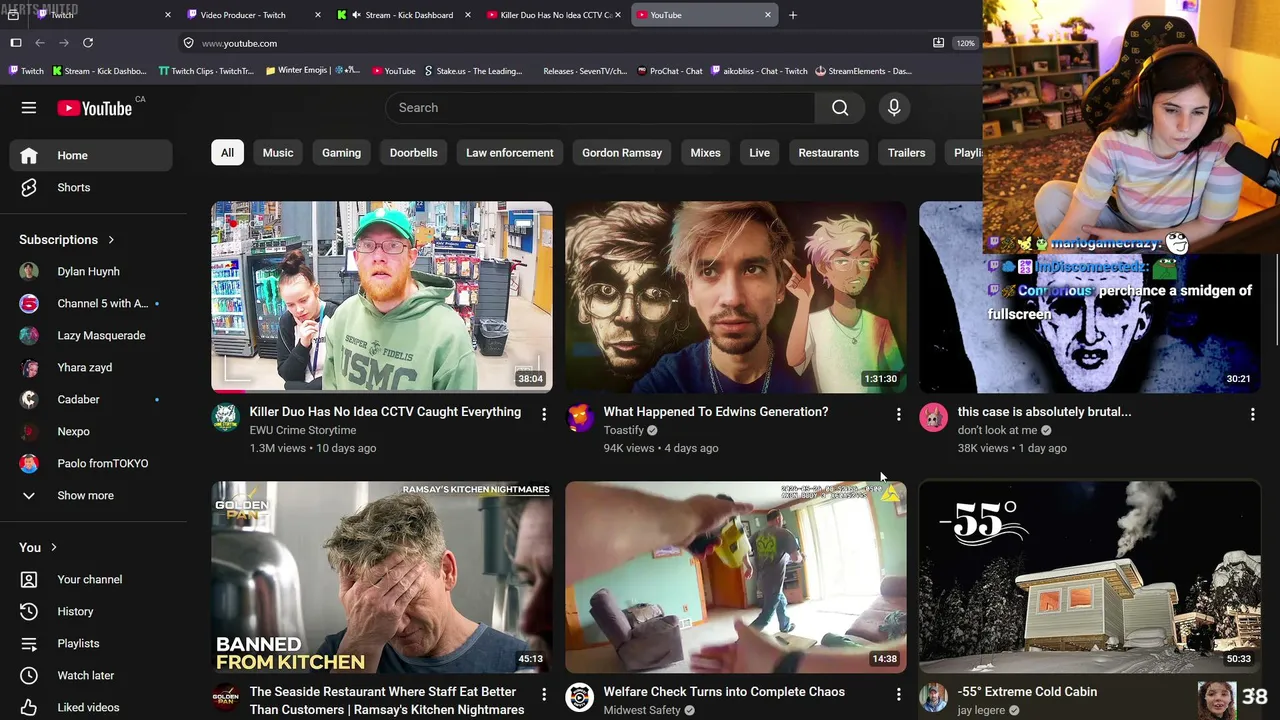Expand the Subscriptions section chevron

[x=111, y=240]
